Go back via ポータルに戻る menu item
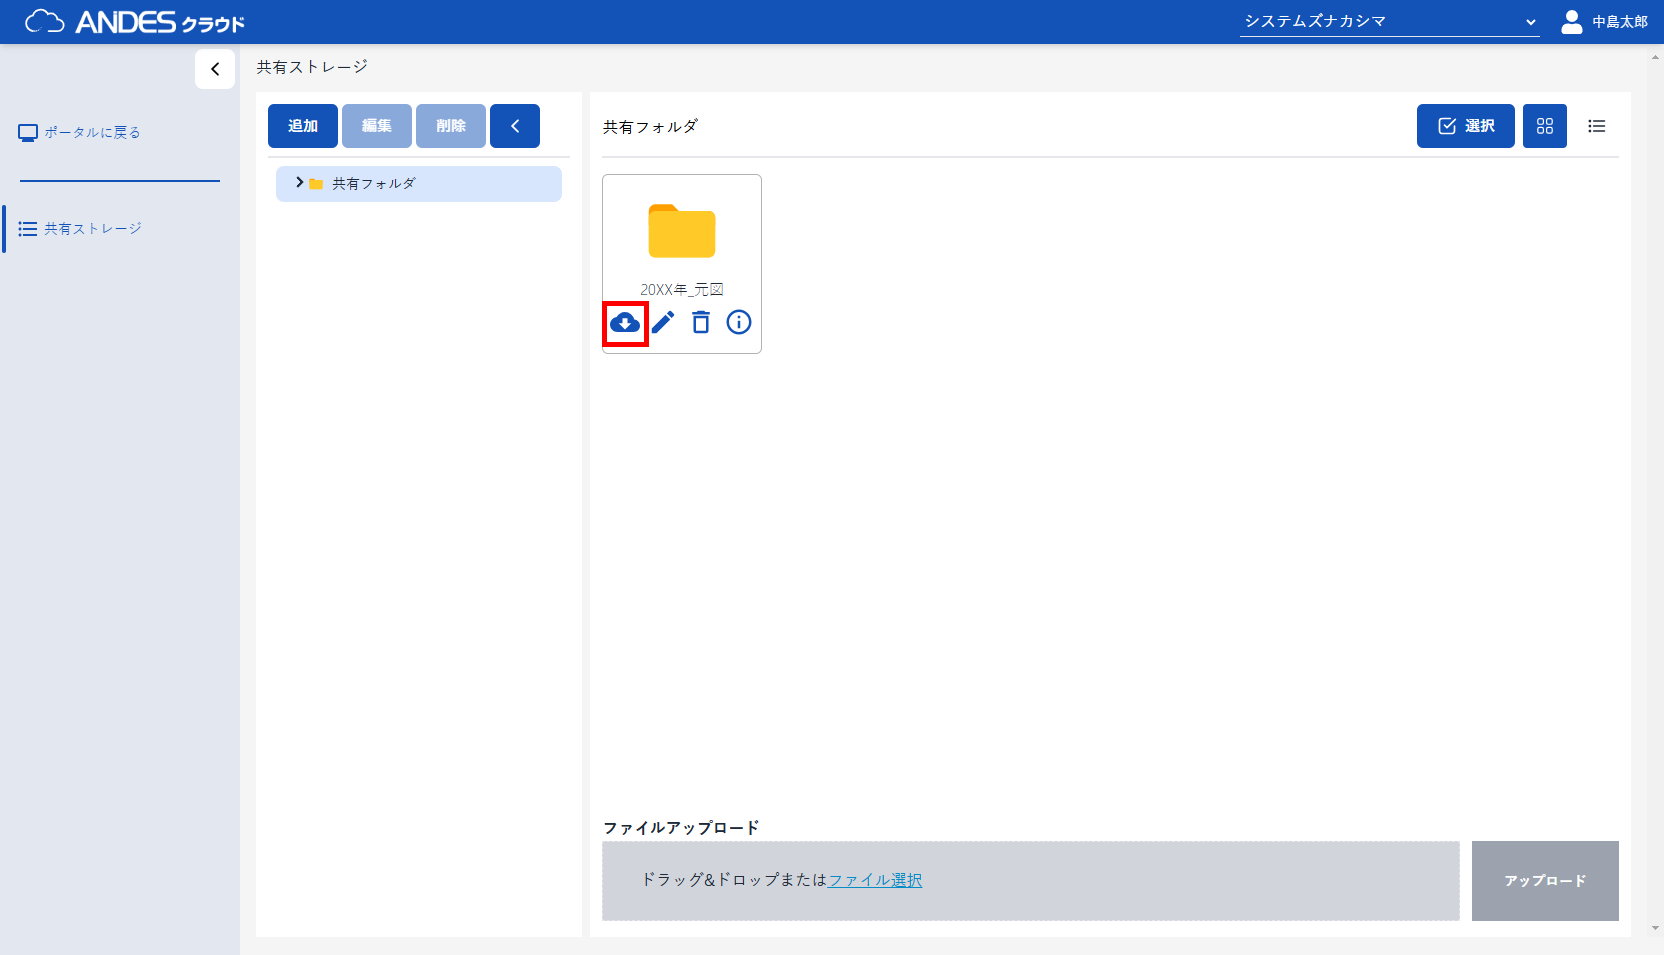 91,133
